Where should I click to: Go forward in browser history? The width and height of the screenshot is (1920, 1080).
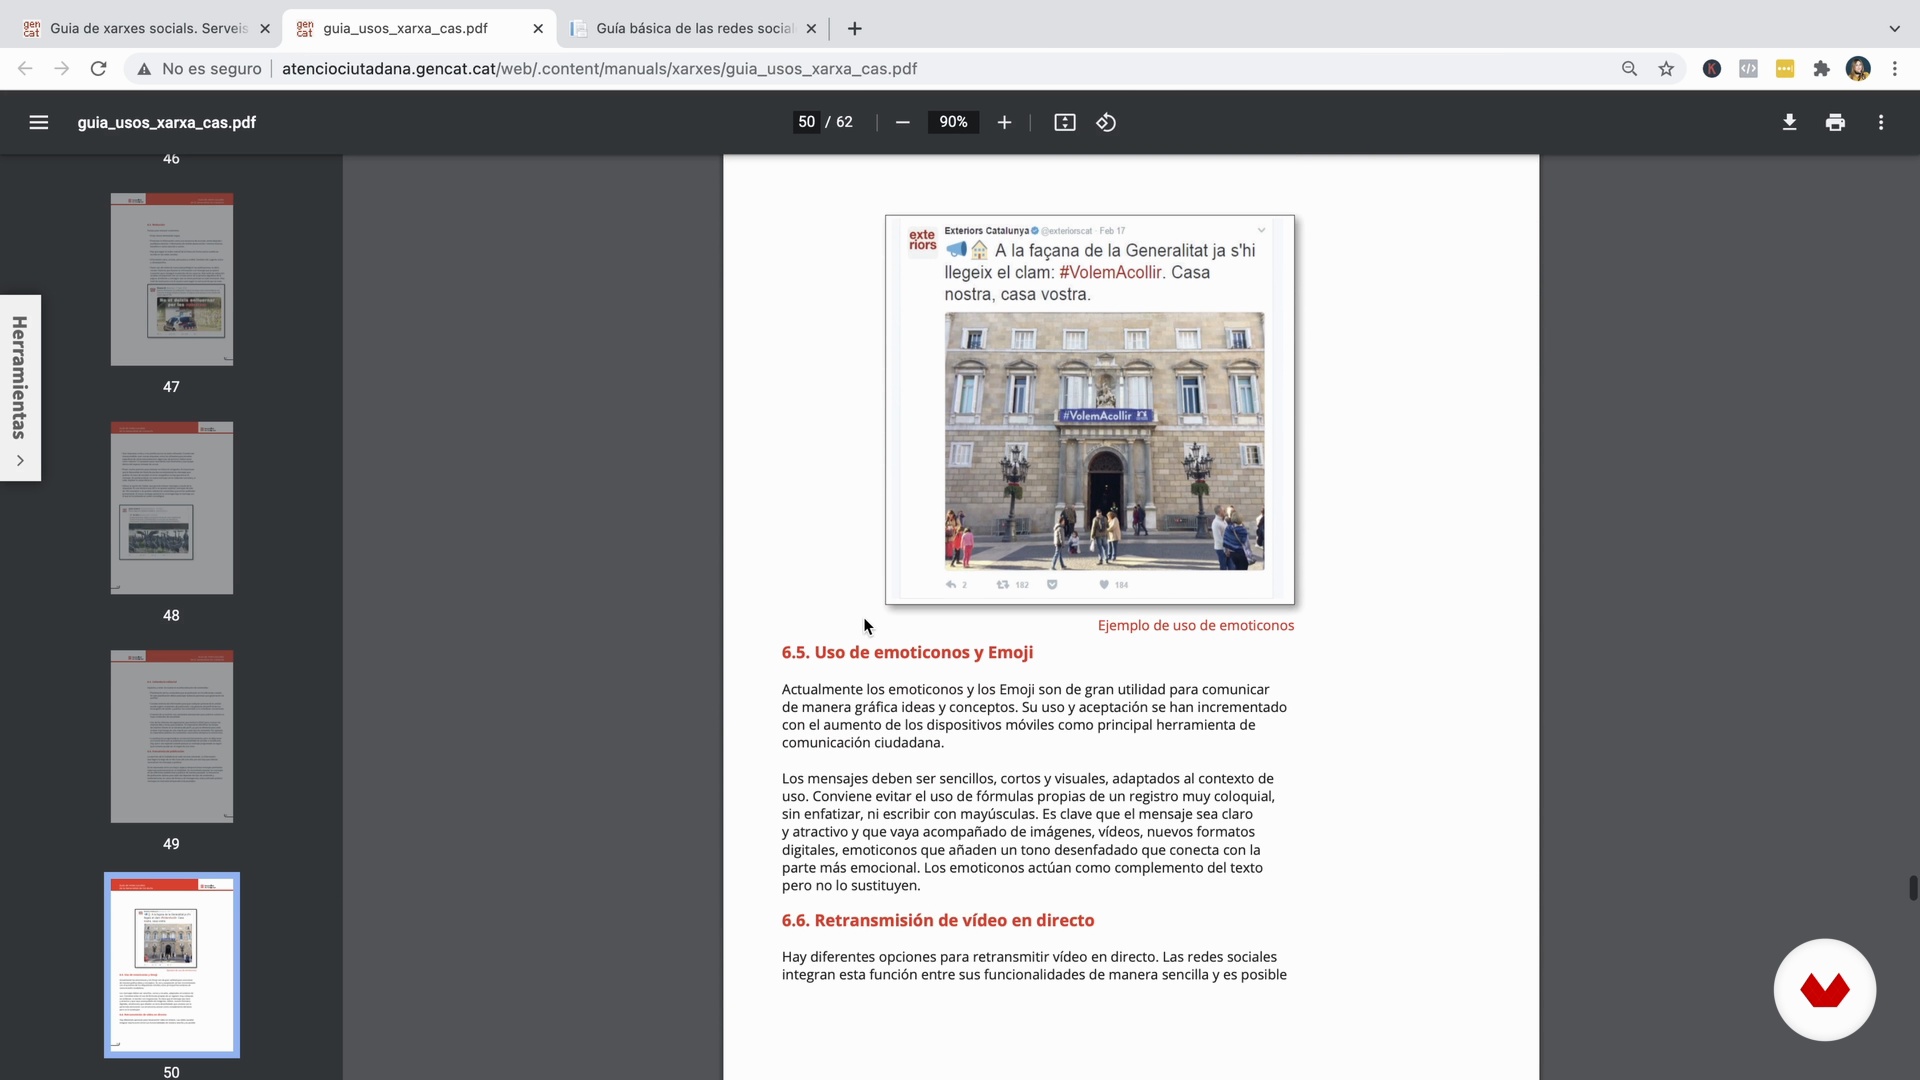(x=62, y=69)
